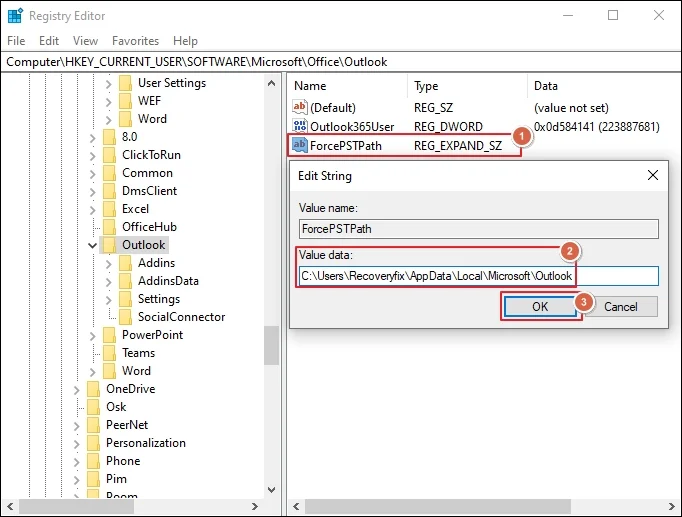682x517 pixels.
Task: Expand the PowerPoint key
Action: tap(93, 336)
